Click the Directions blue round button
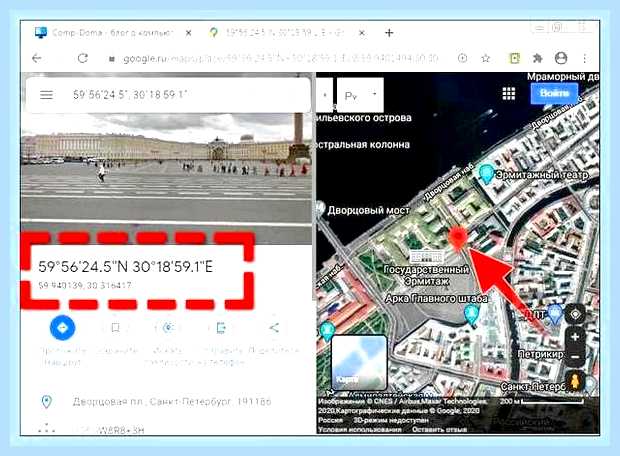The height and width of the screenshot is (456, 620). (x=62, y=328)
